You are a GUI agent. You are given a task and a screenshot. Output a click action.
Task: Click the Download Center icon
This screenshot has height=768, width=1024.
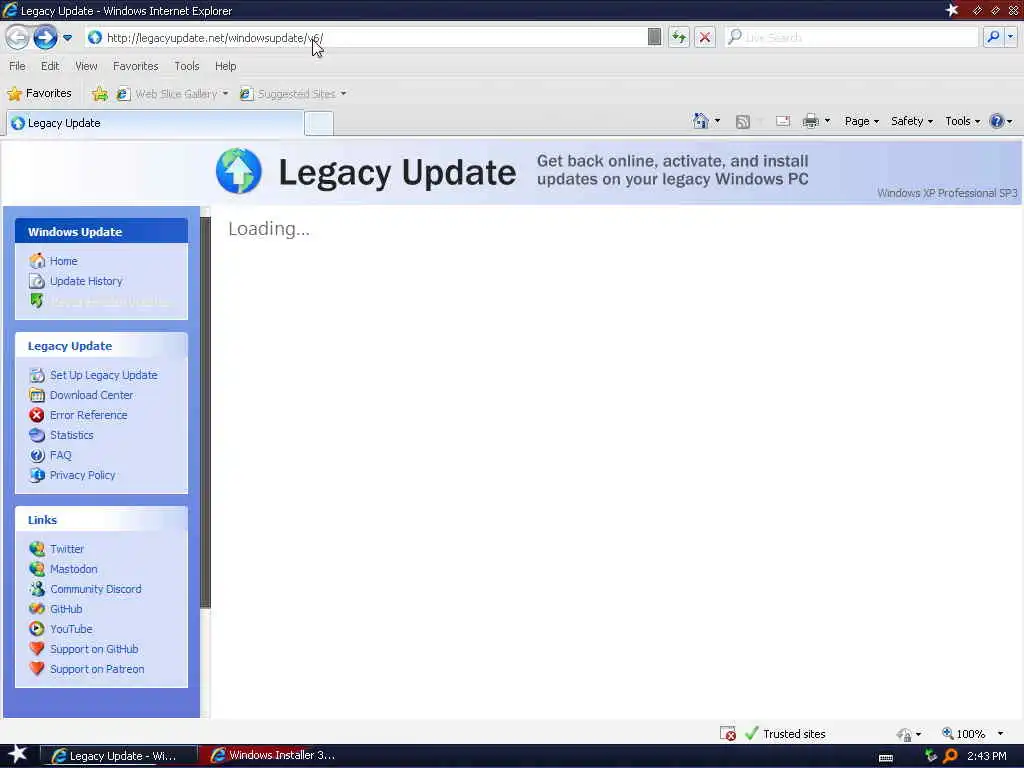click(x=37, y=395)
